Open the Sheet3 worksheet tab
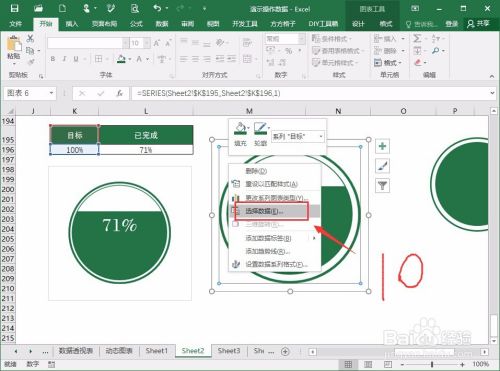This screenshot has width=500, height=371. click(229, 351)
